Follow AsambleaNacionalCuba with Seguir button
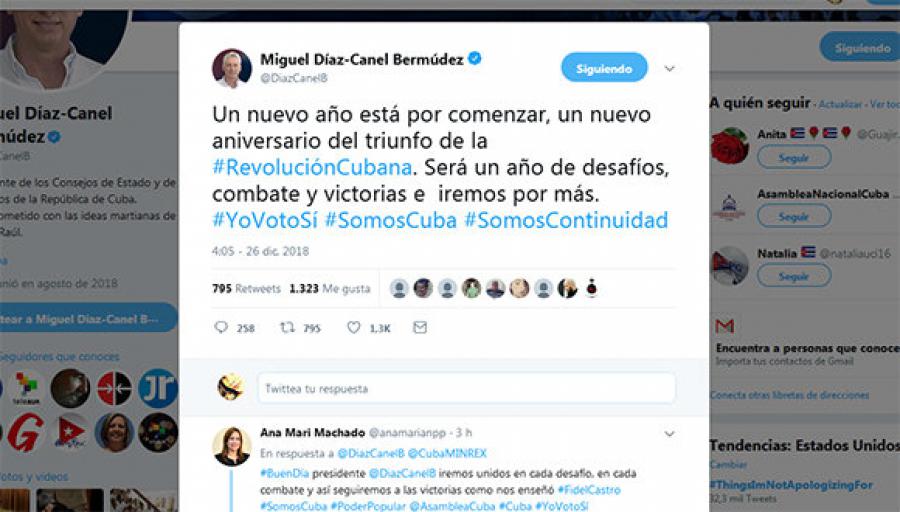 [794, 216]
